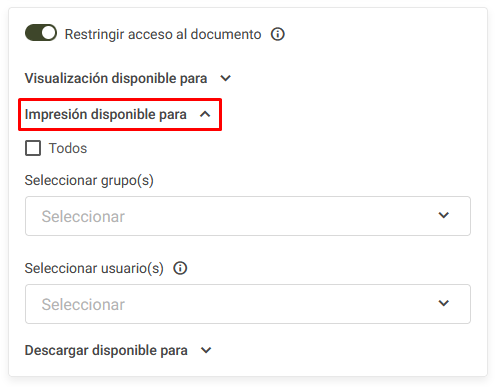This screenshot has height=387, width=498.
Task: Click info icon beside Seleccionar usuario(s)
Action: point(180,268)
